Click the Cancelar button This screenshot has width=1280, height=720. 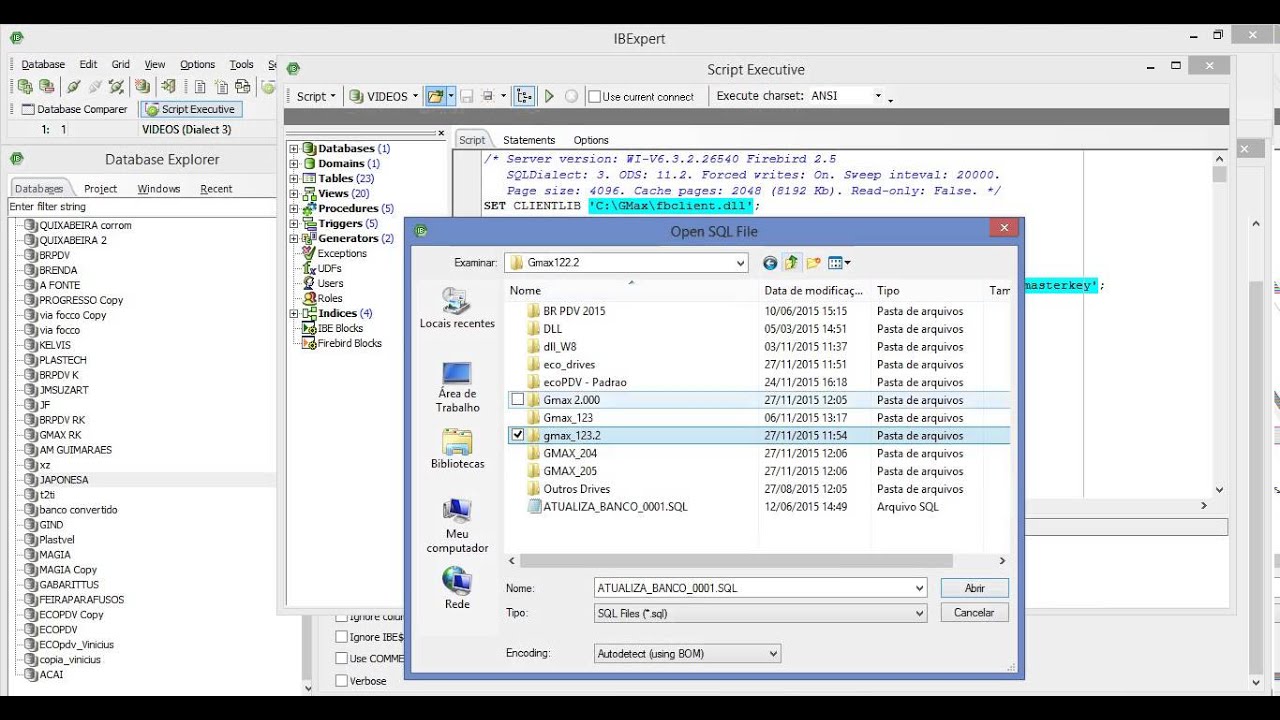tap(975, 613)
